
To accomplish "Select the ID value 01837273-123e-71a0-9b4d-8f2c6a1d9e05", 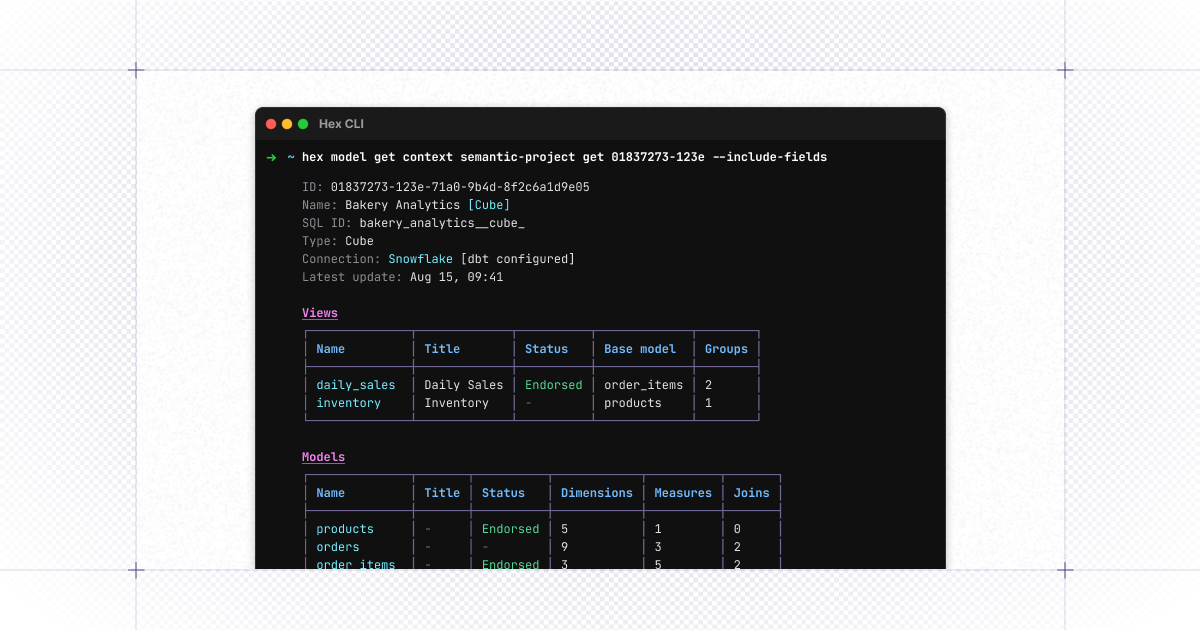I will point(460,187).
